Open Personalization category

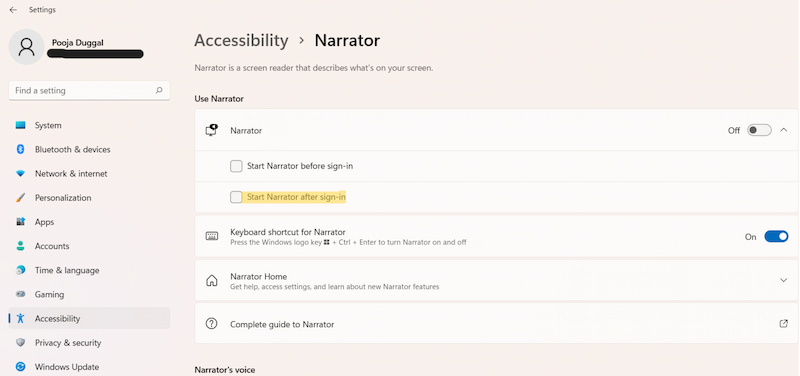point(89,197)
